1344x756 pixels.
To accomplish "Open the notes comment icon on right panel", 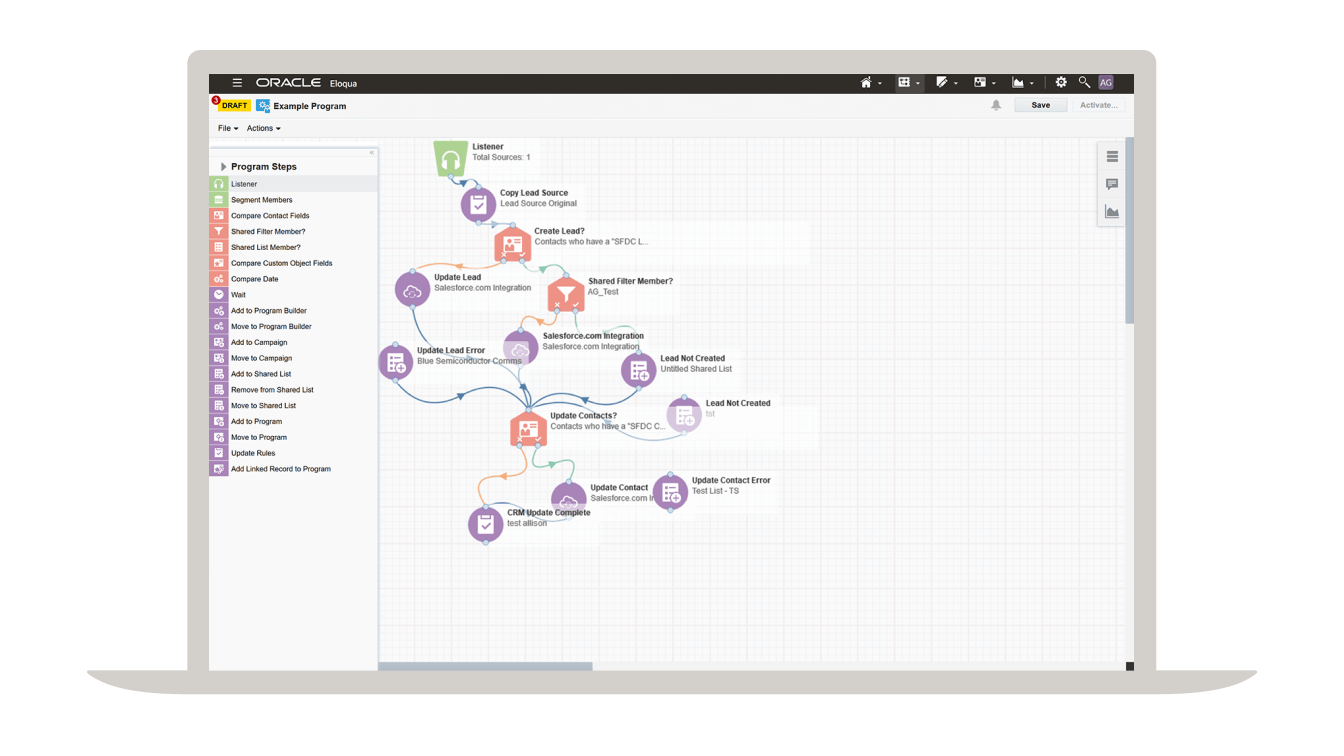I will point(1112,184).
